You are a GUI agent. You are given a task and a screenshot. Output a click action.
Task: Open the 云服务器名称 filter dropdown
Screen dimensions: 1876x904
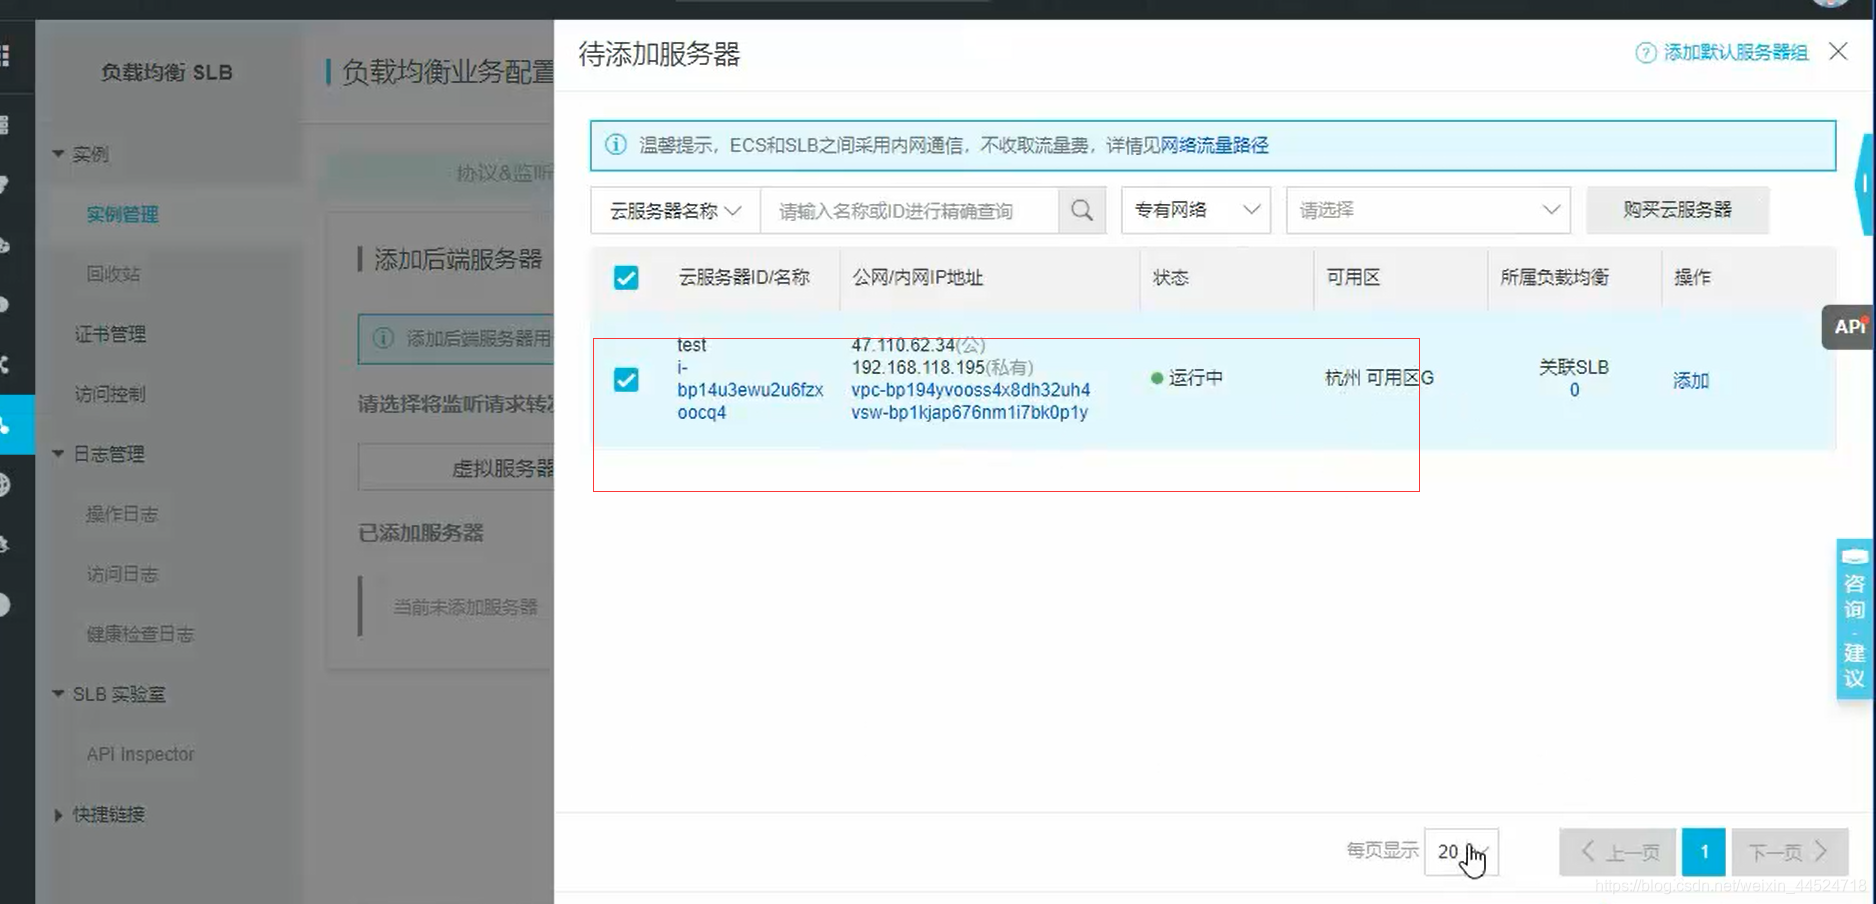pos(675,210)
